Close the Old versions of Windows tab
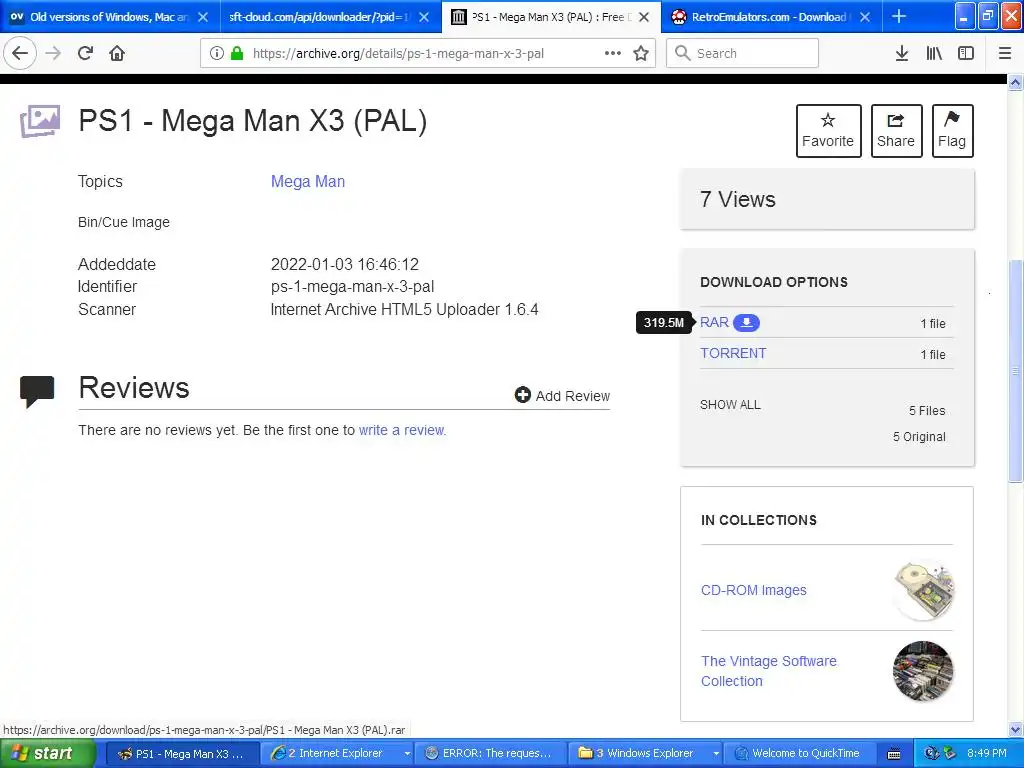The height and width of the screenshot is (768, 1024). pyautogui.click(x=203, y=17)
